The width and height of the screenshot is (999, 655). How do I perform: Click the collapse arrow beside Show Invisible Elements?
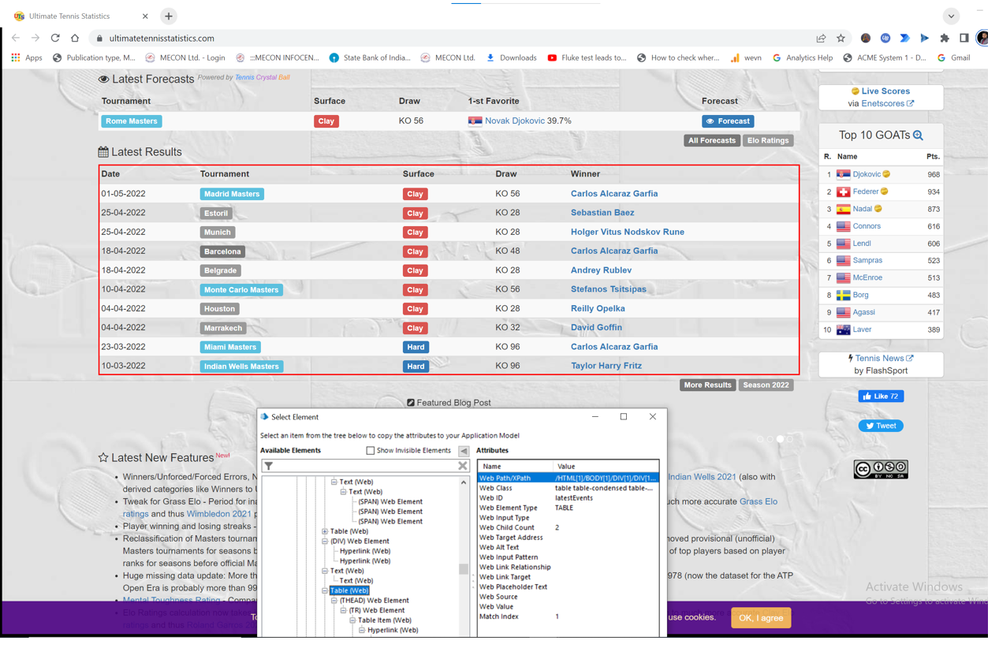pyautogui.click(x=463, y=451)
